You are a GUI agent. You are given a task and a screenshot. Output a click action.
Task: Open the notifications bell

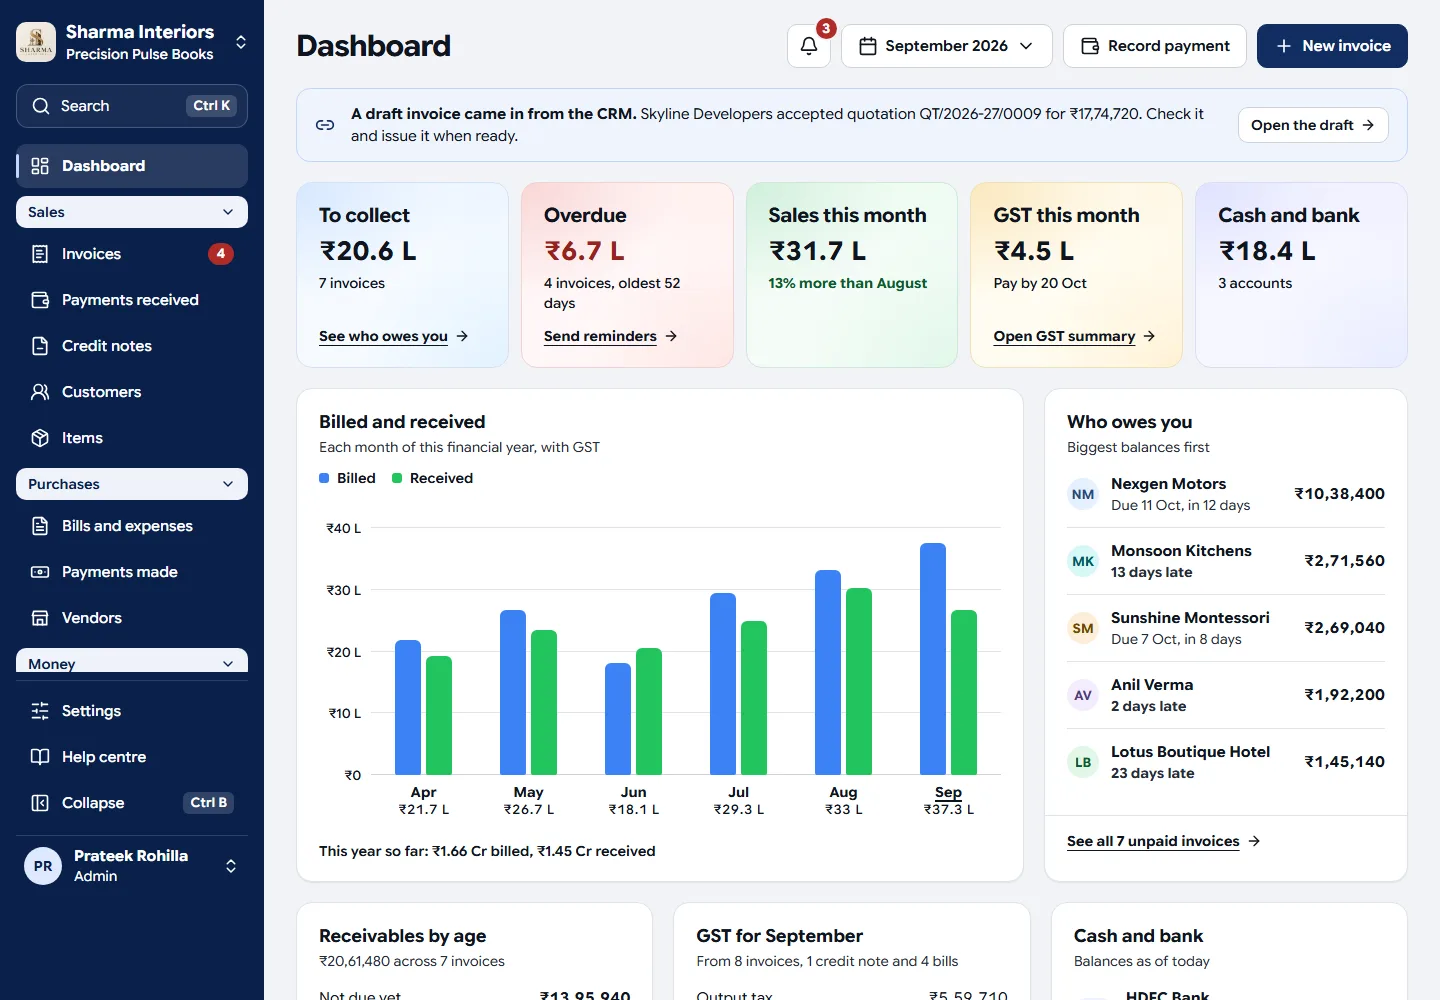(x=809, y=46)
